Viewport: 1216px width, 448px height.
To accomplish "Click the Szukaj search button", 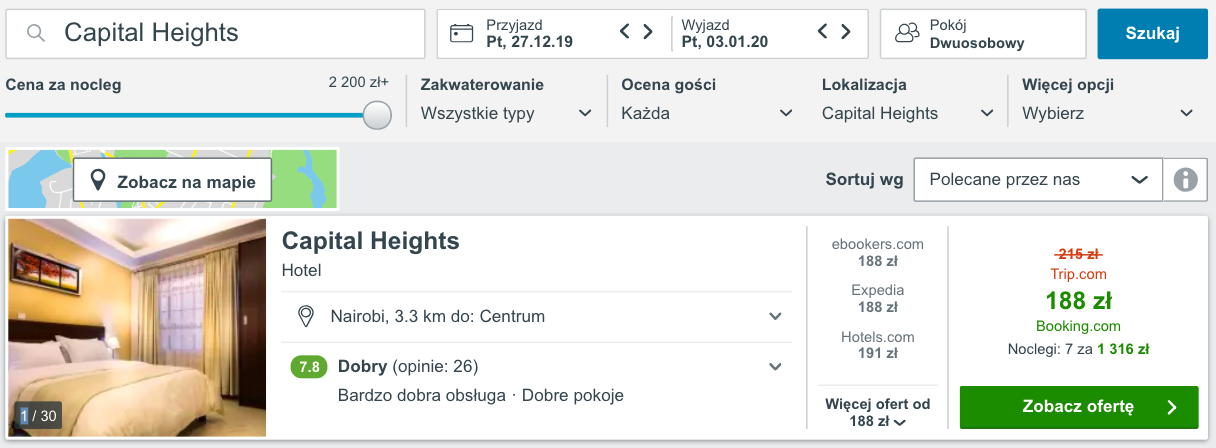I will [x=1152, y=33].
